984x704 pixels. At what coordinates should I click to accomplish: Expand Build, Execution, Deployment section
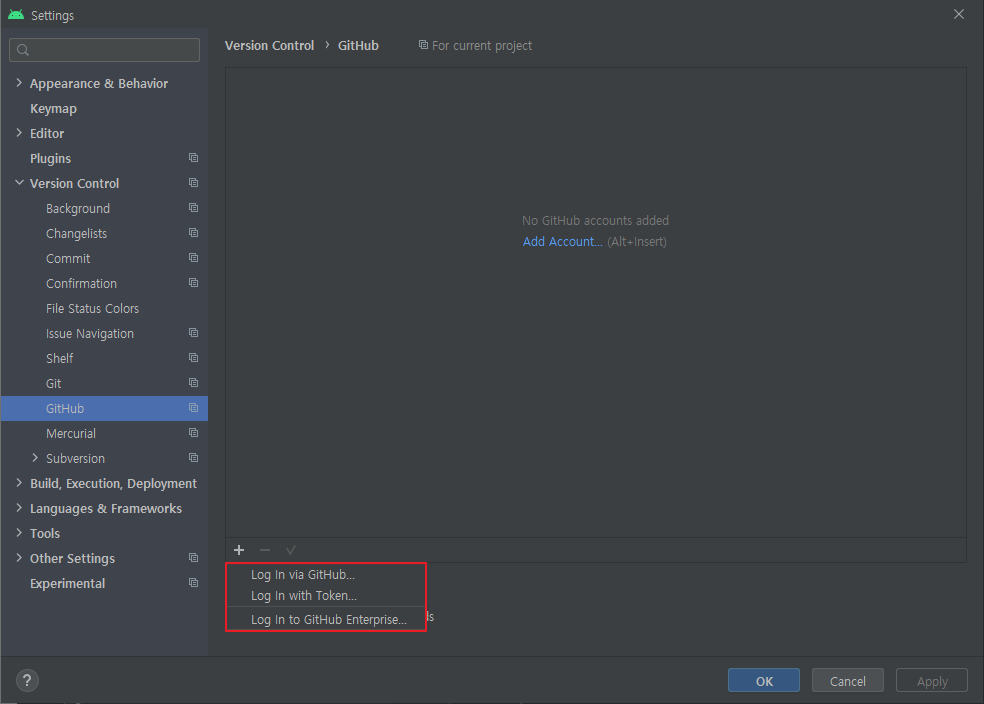pyautogui.click(x=19, y=483)
